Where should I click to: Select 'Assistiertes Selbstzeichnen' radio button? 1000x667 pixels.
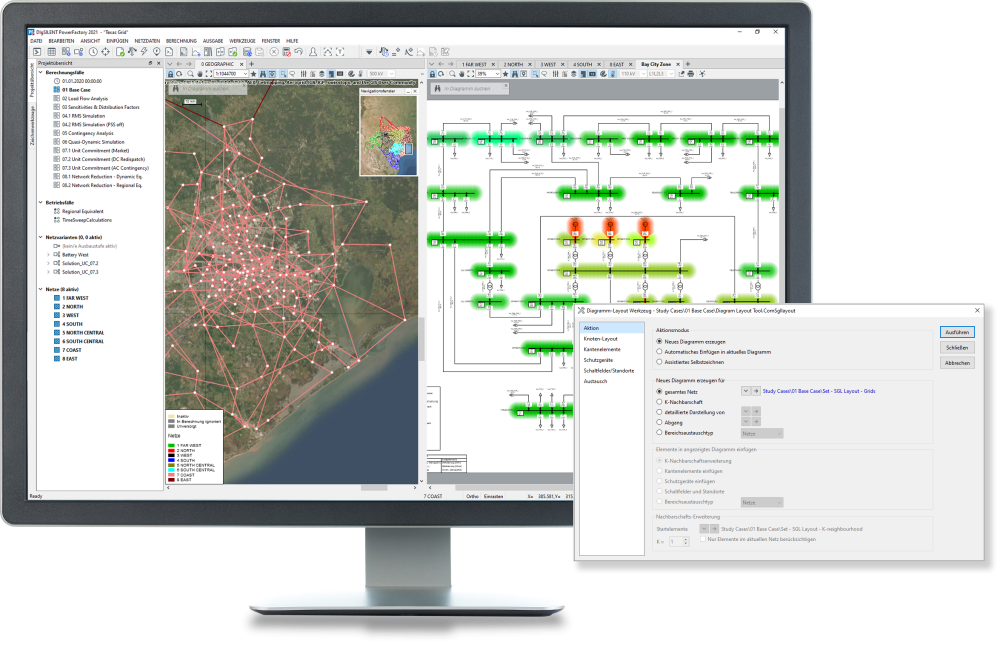click(659, 362)
